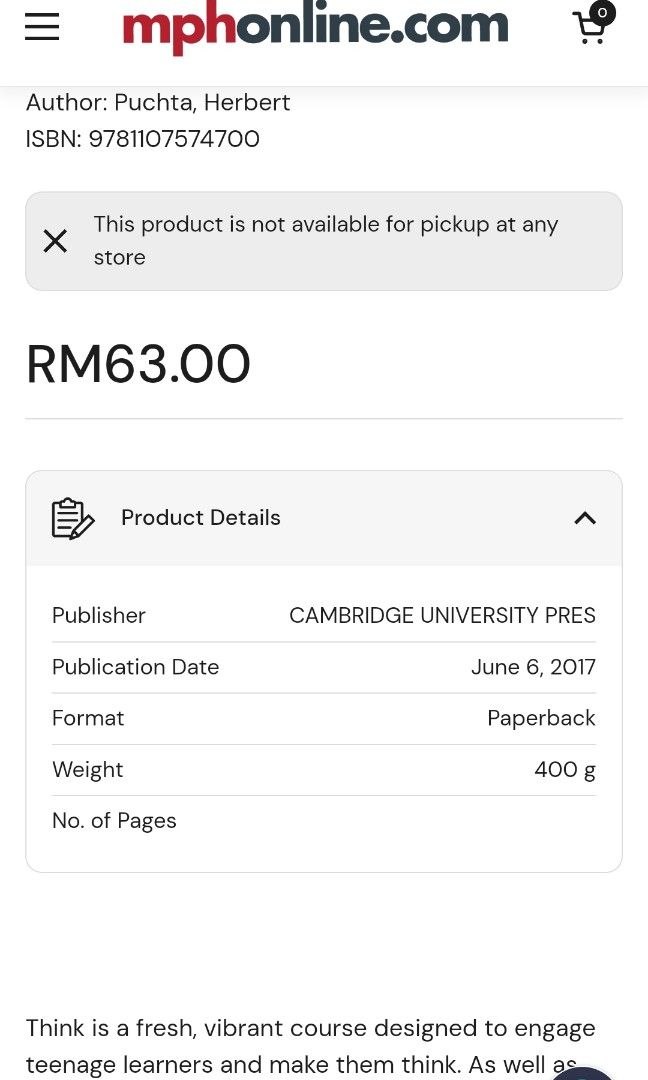Click the No. of Pages row
This screenshot has width=648, height=1080.
[x=324, y=820]
